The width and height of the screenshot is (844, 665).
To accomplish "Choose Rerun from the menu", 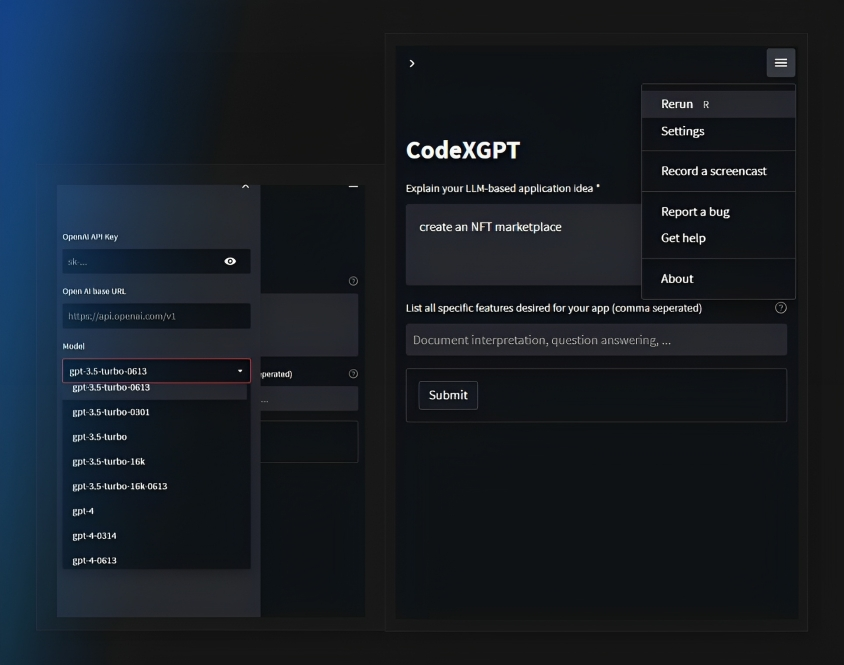I will coord(718,104).
